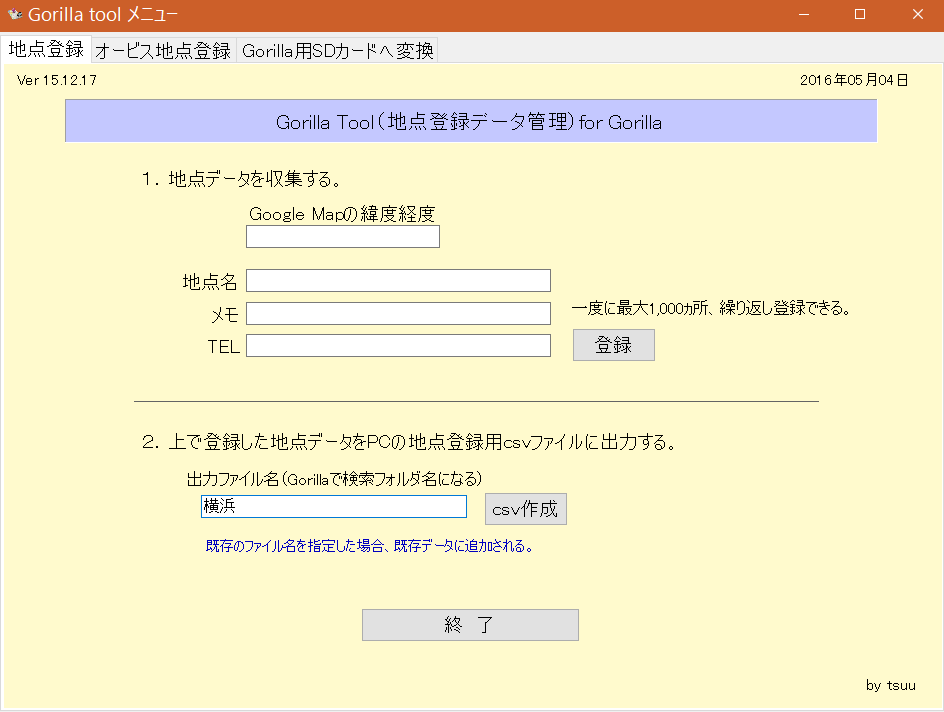Click the 出力ファイル名 field containing 横浜
Screen dimensions: 944x712
point(333,507)
